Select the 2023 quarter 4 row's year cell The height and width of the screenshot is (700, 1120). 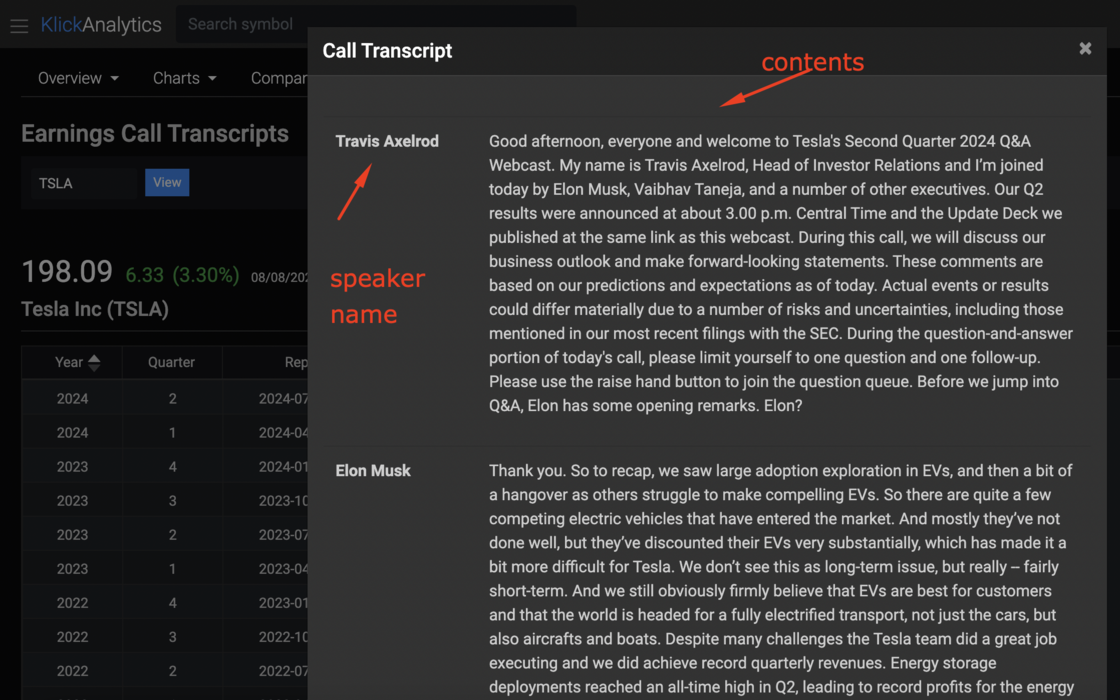(72, 466)
